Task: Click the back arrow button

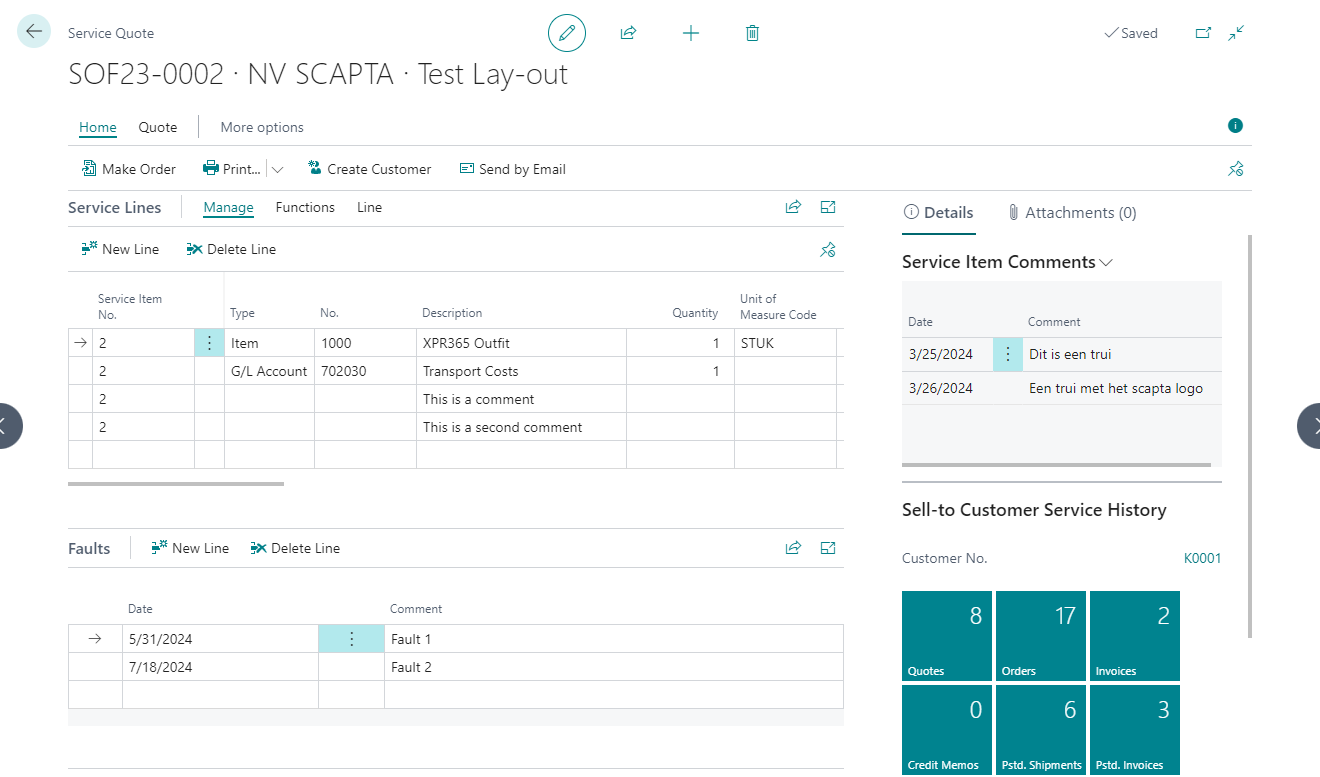Action: [34, 32]
